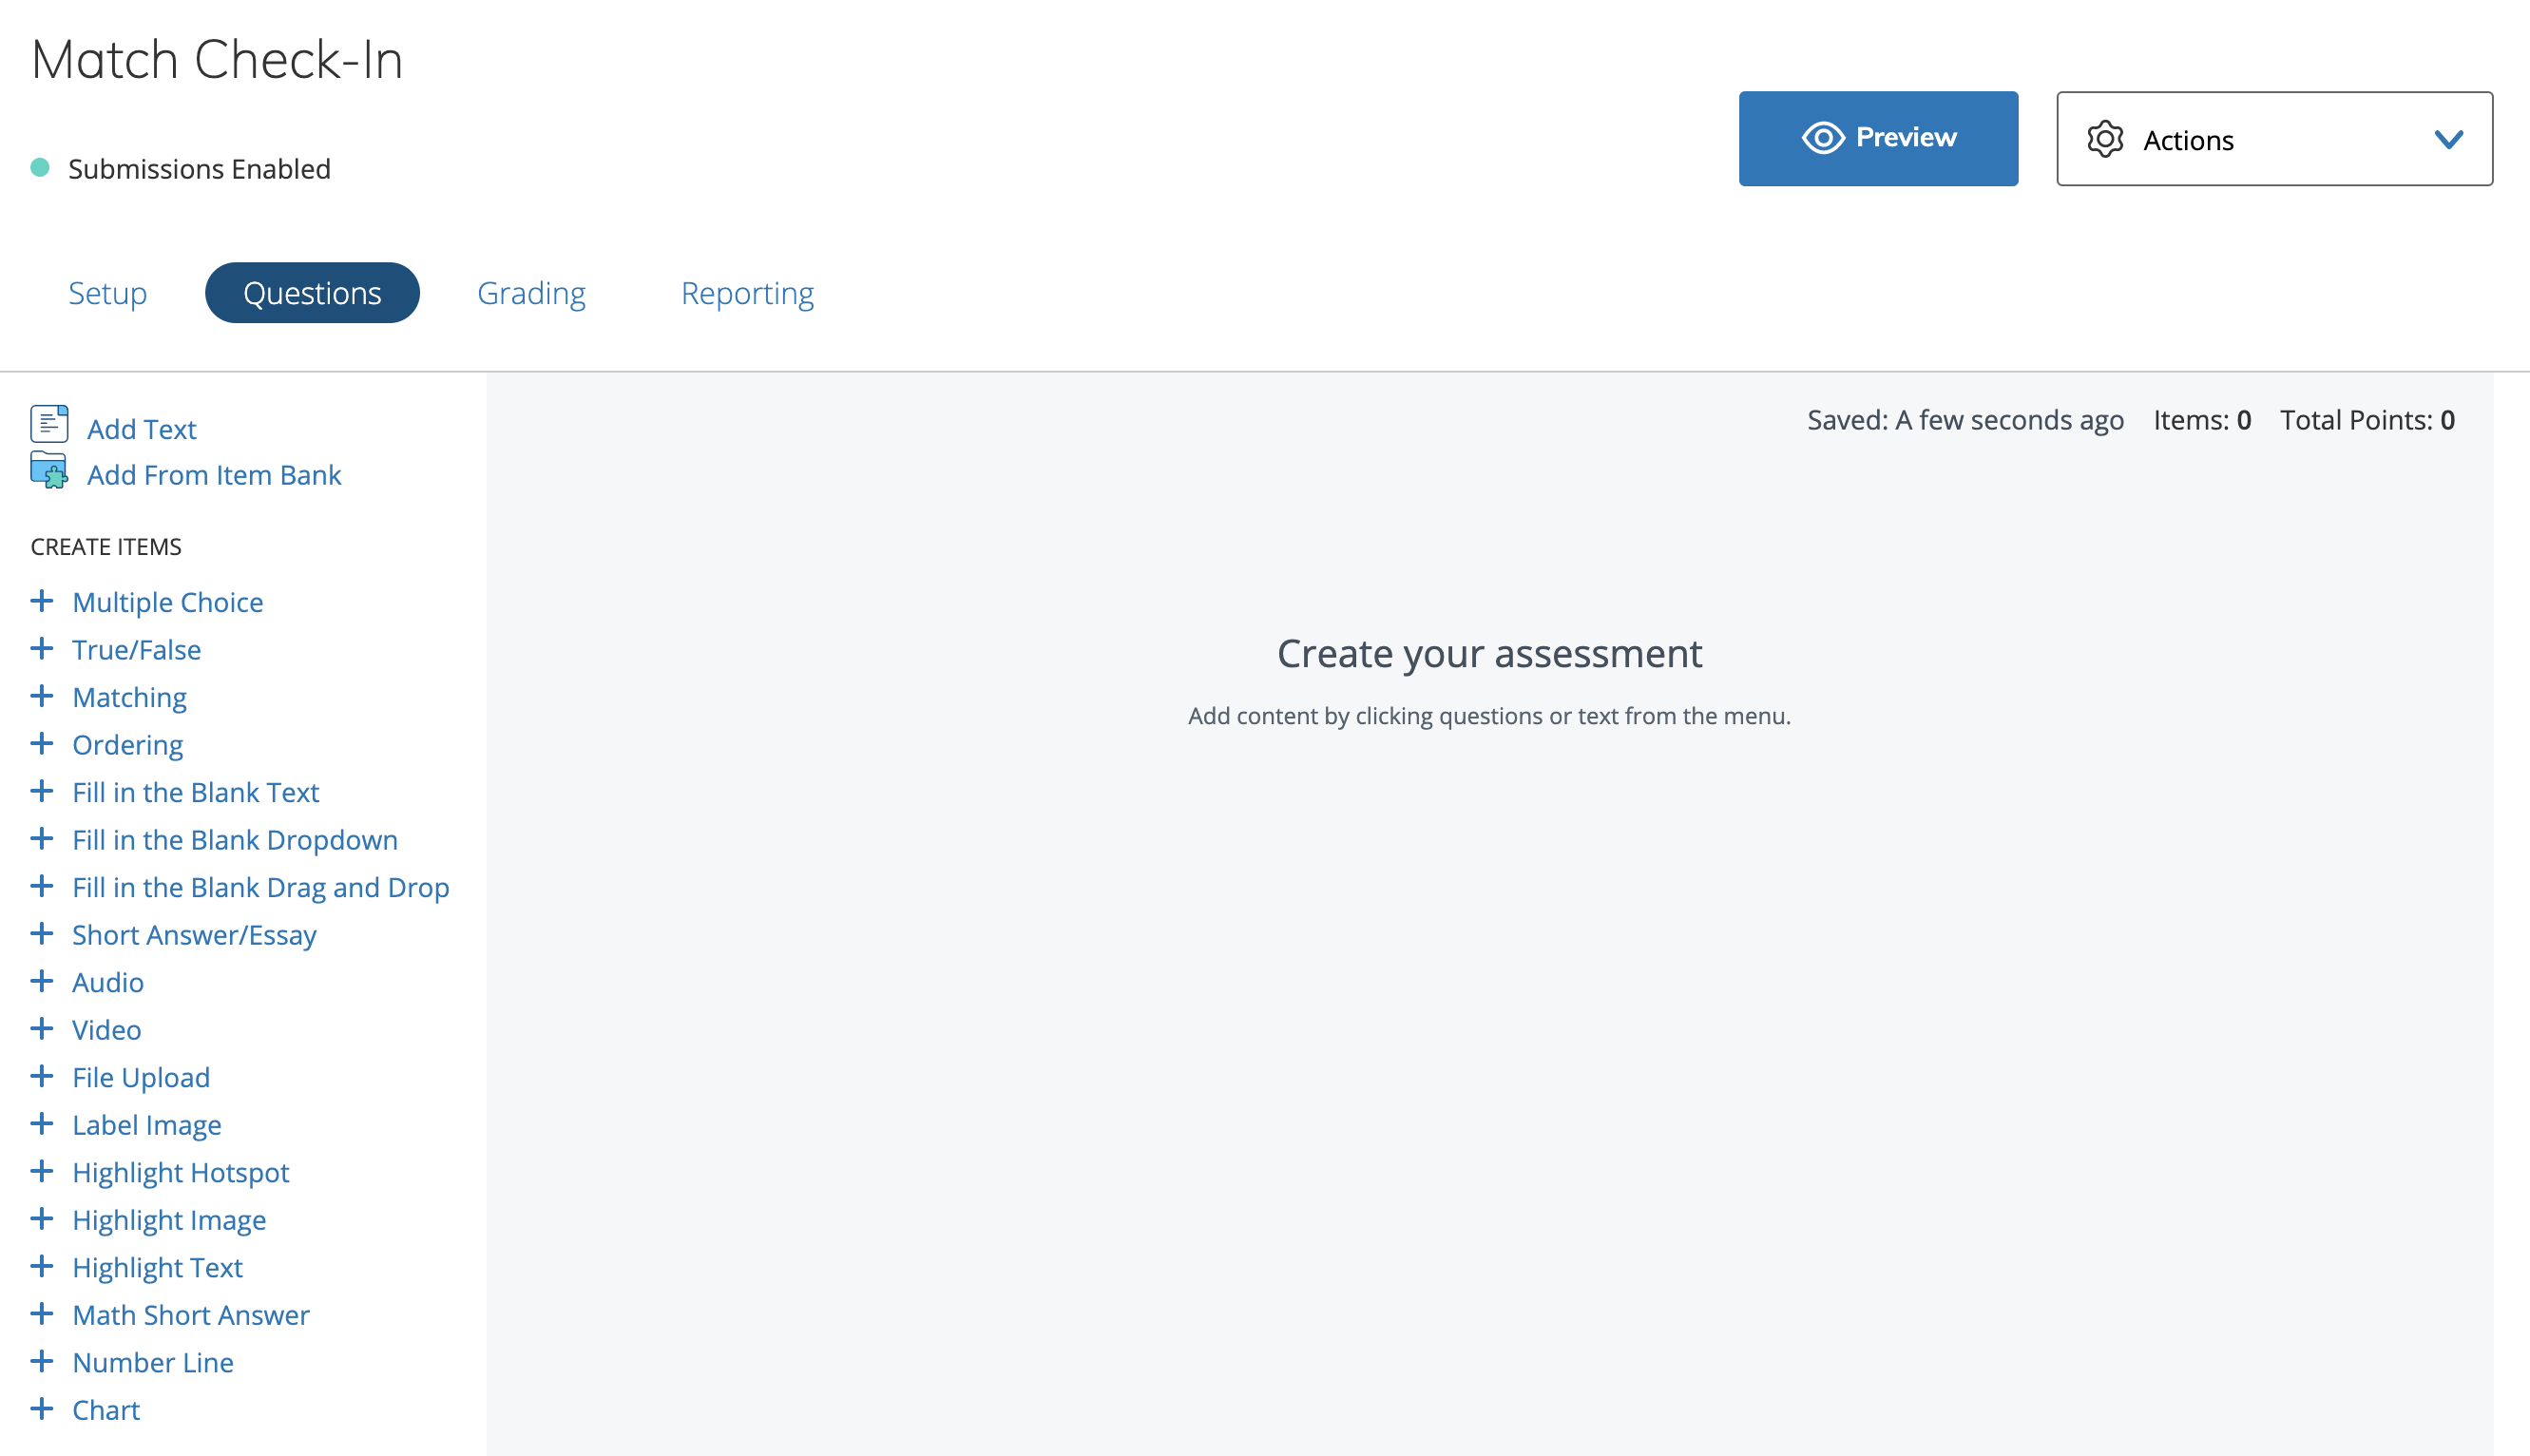
Task: Open the Grading tab
Action: [x=531, y=293]
